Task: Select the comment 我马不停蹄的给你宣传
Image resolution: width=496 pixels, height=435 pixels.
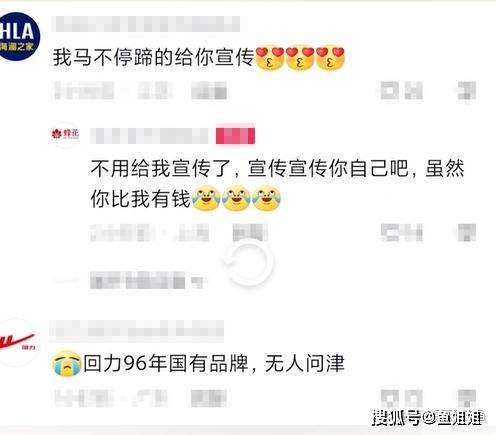Action: tap(154, 57)
